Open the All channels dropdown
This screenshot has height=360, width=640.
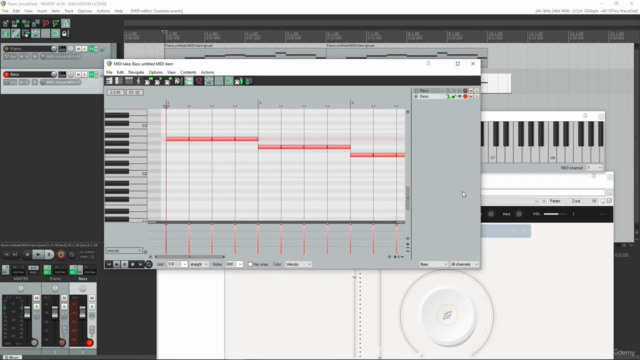click(x=464, y=264)
